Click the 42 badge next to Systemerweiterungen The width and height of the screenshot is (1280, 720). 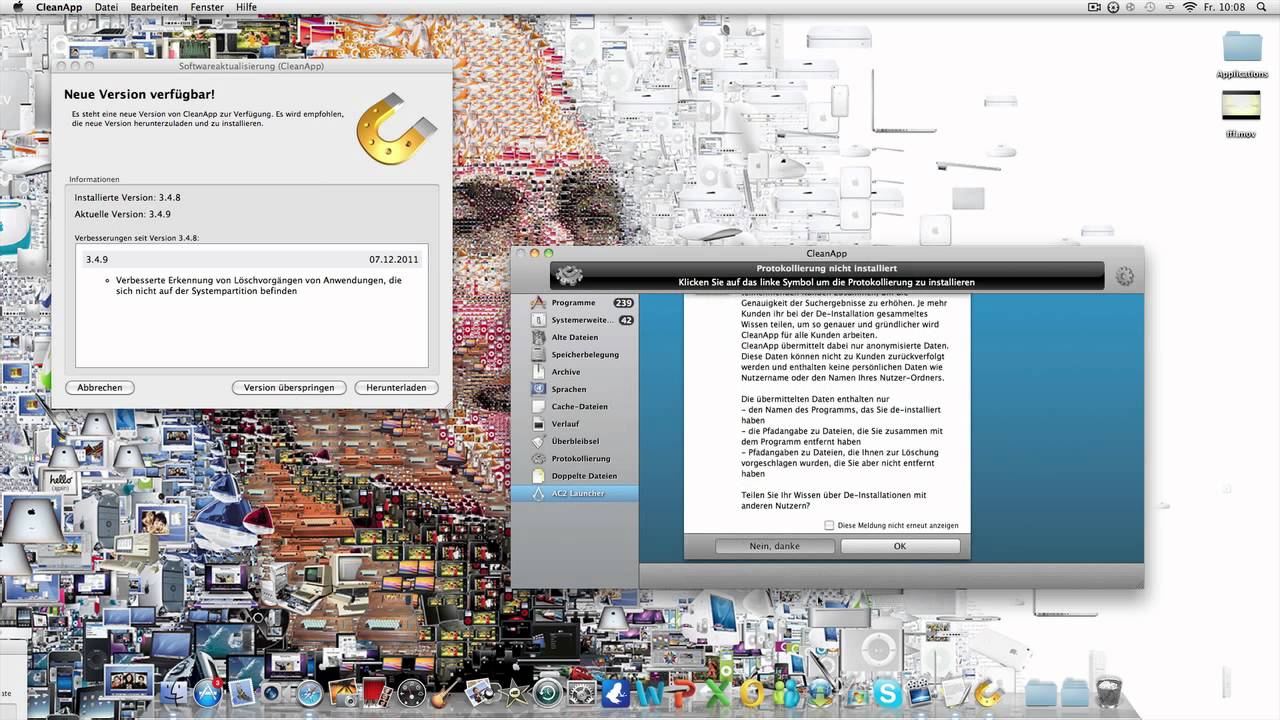click(626, 320)
